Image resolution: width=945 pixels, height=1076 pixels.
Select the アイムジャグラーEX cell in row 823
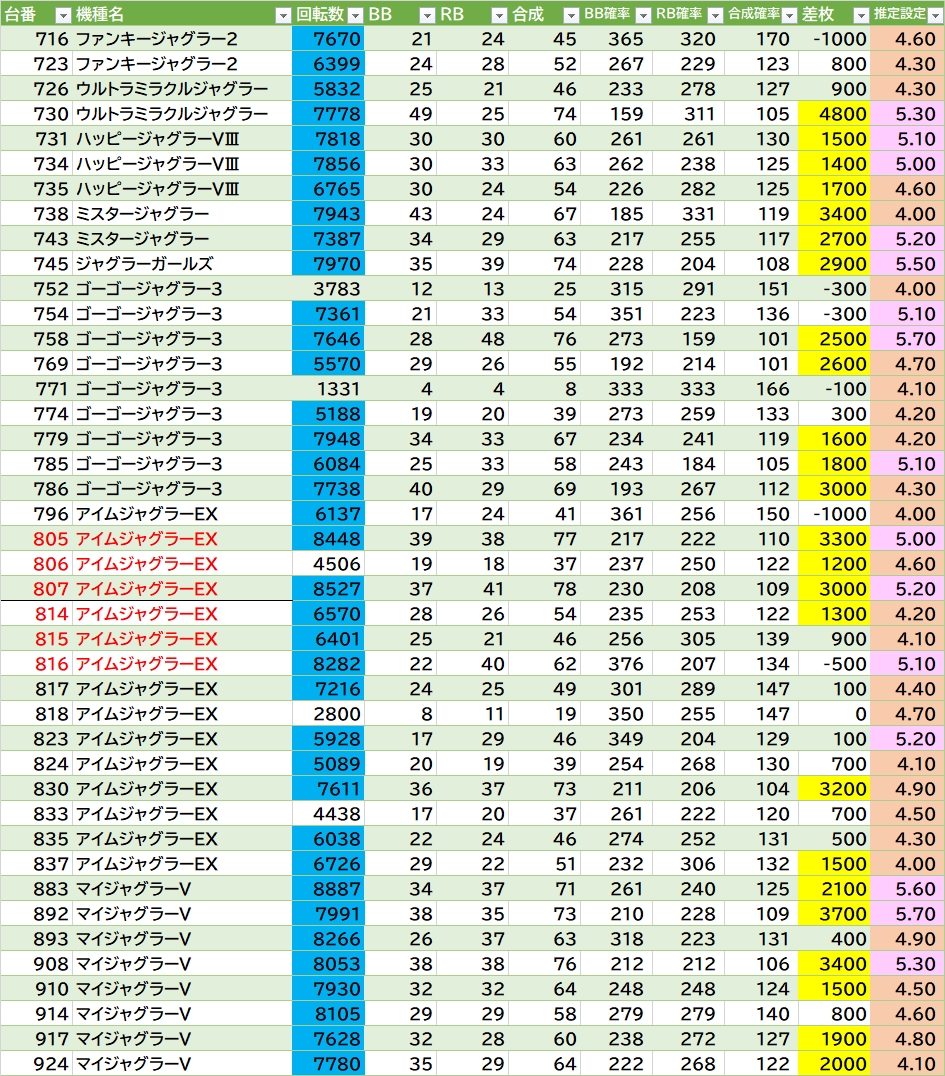(182, 739)
